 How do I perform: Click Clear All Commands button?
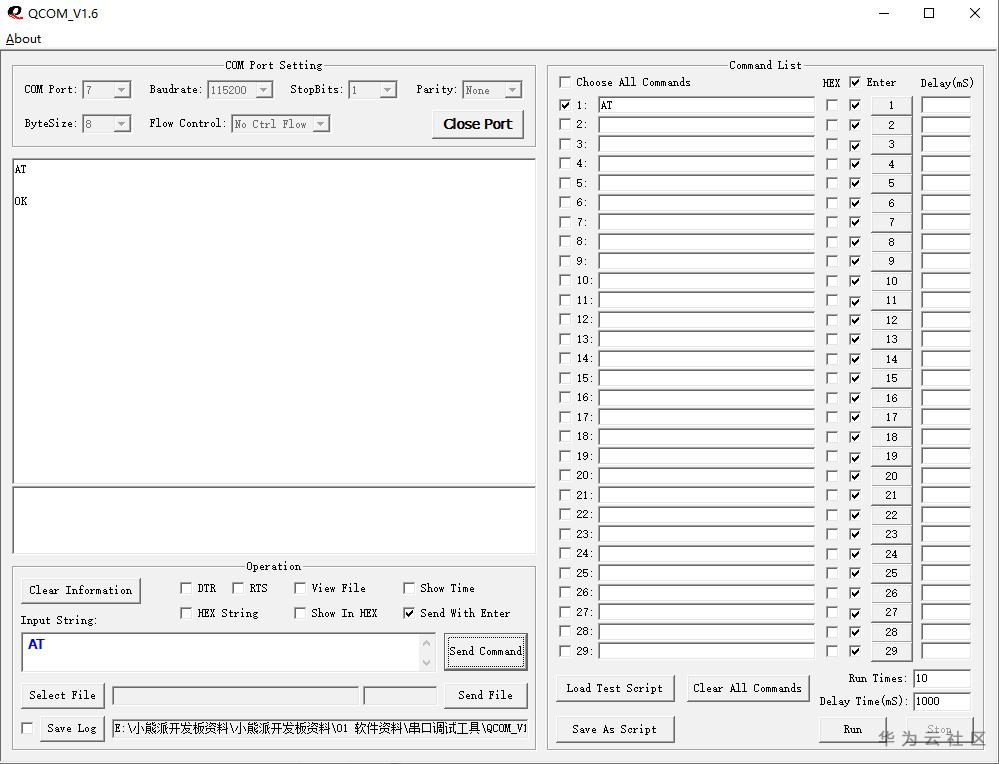tap(747, 688)
